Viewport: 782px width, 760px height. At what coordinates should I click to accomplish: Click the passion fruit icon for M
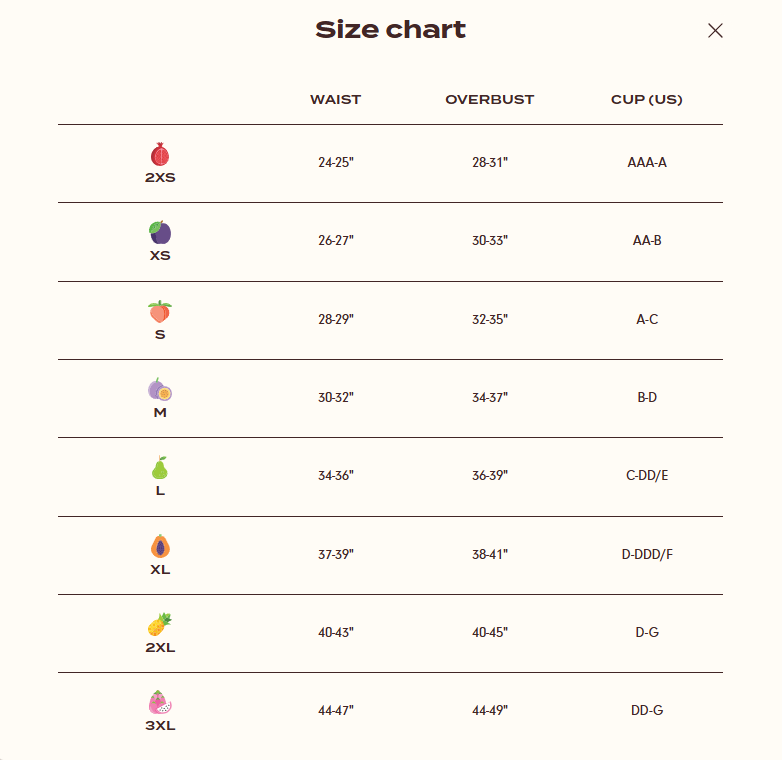160,389
